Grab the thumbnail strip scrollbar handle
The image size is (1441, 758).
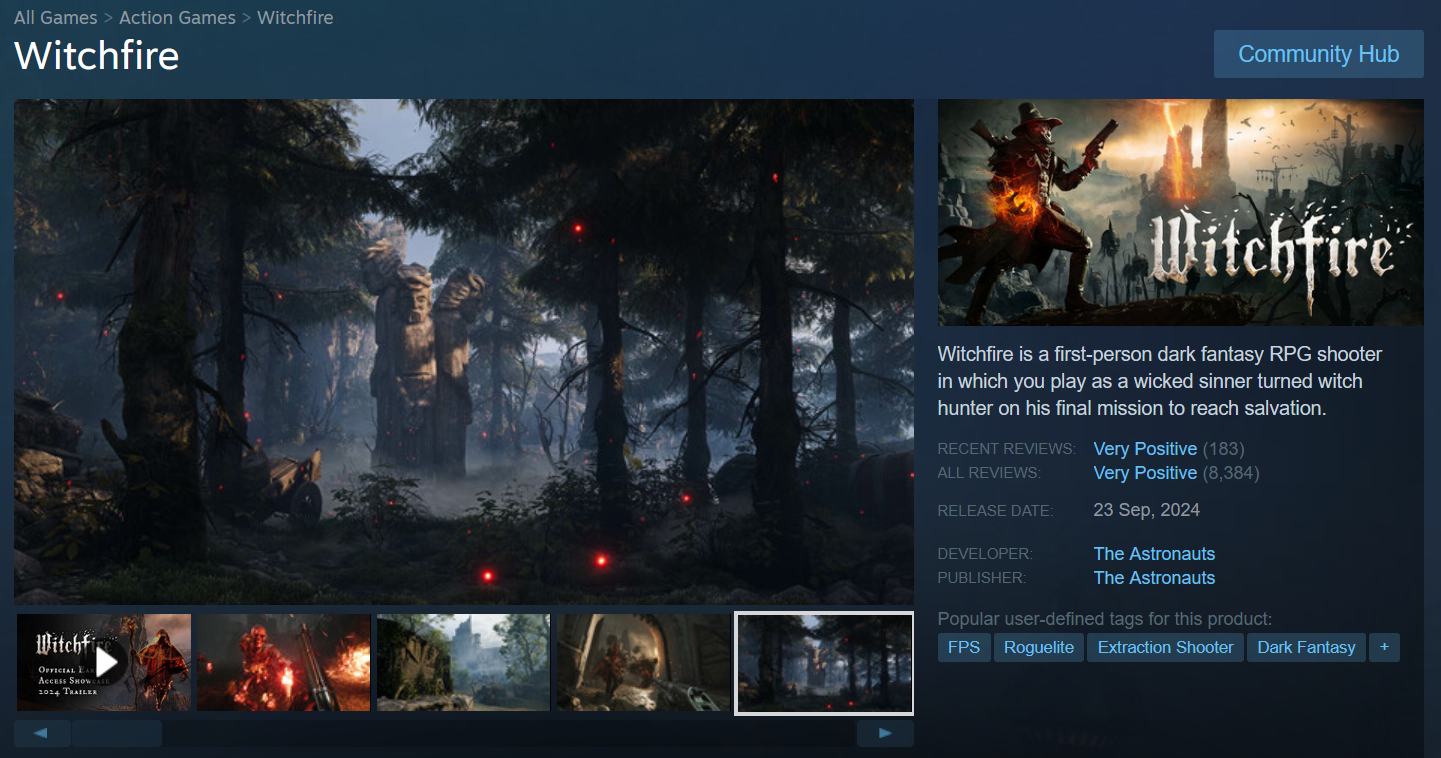[x=117, y=733]
